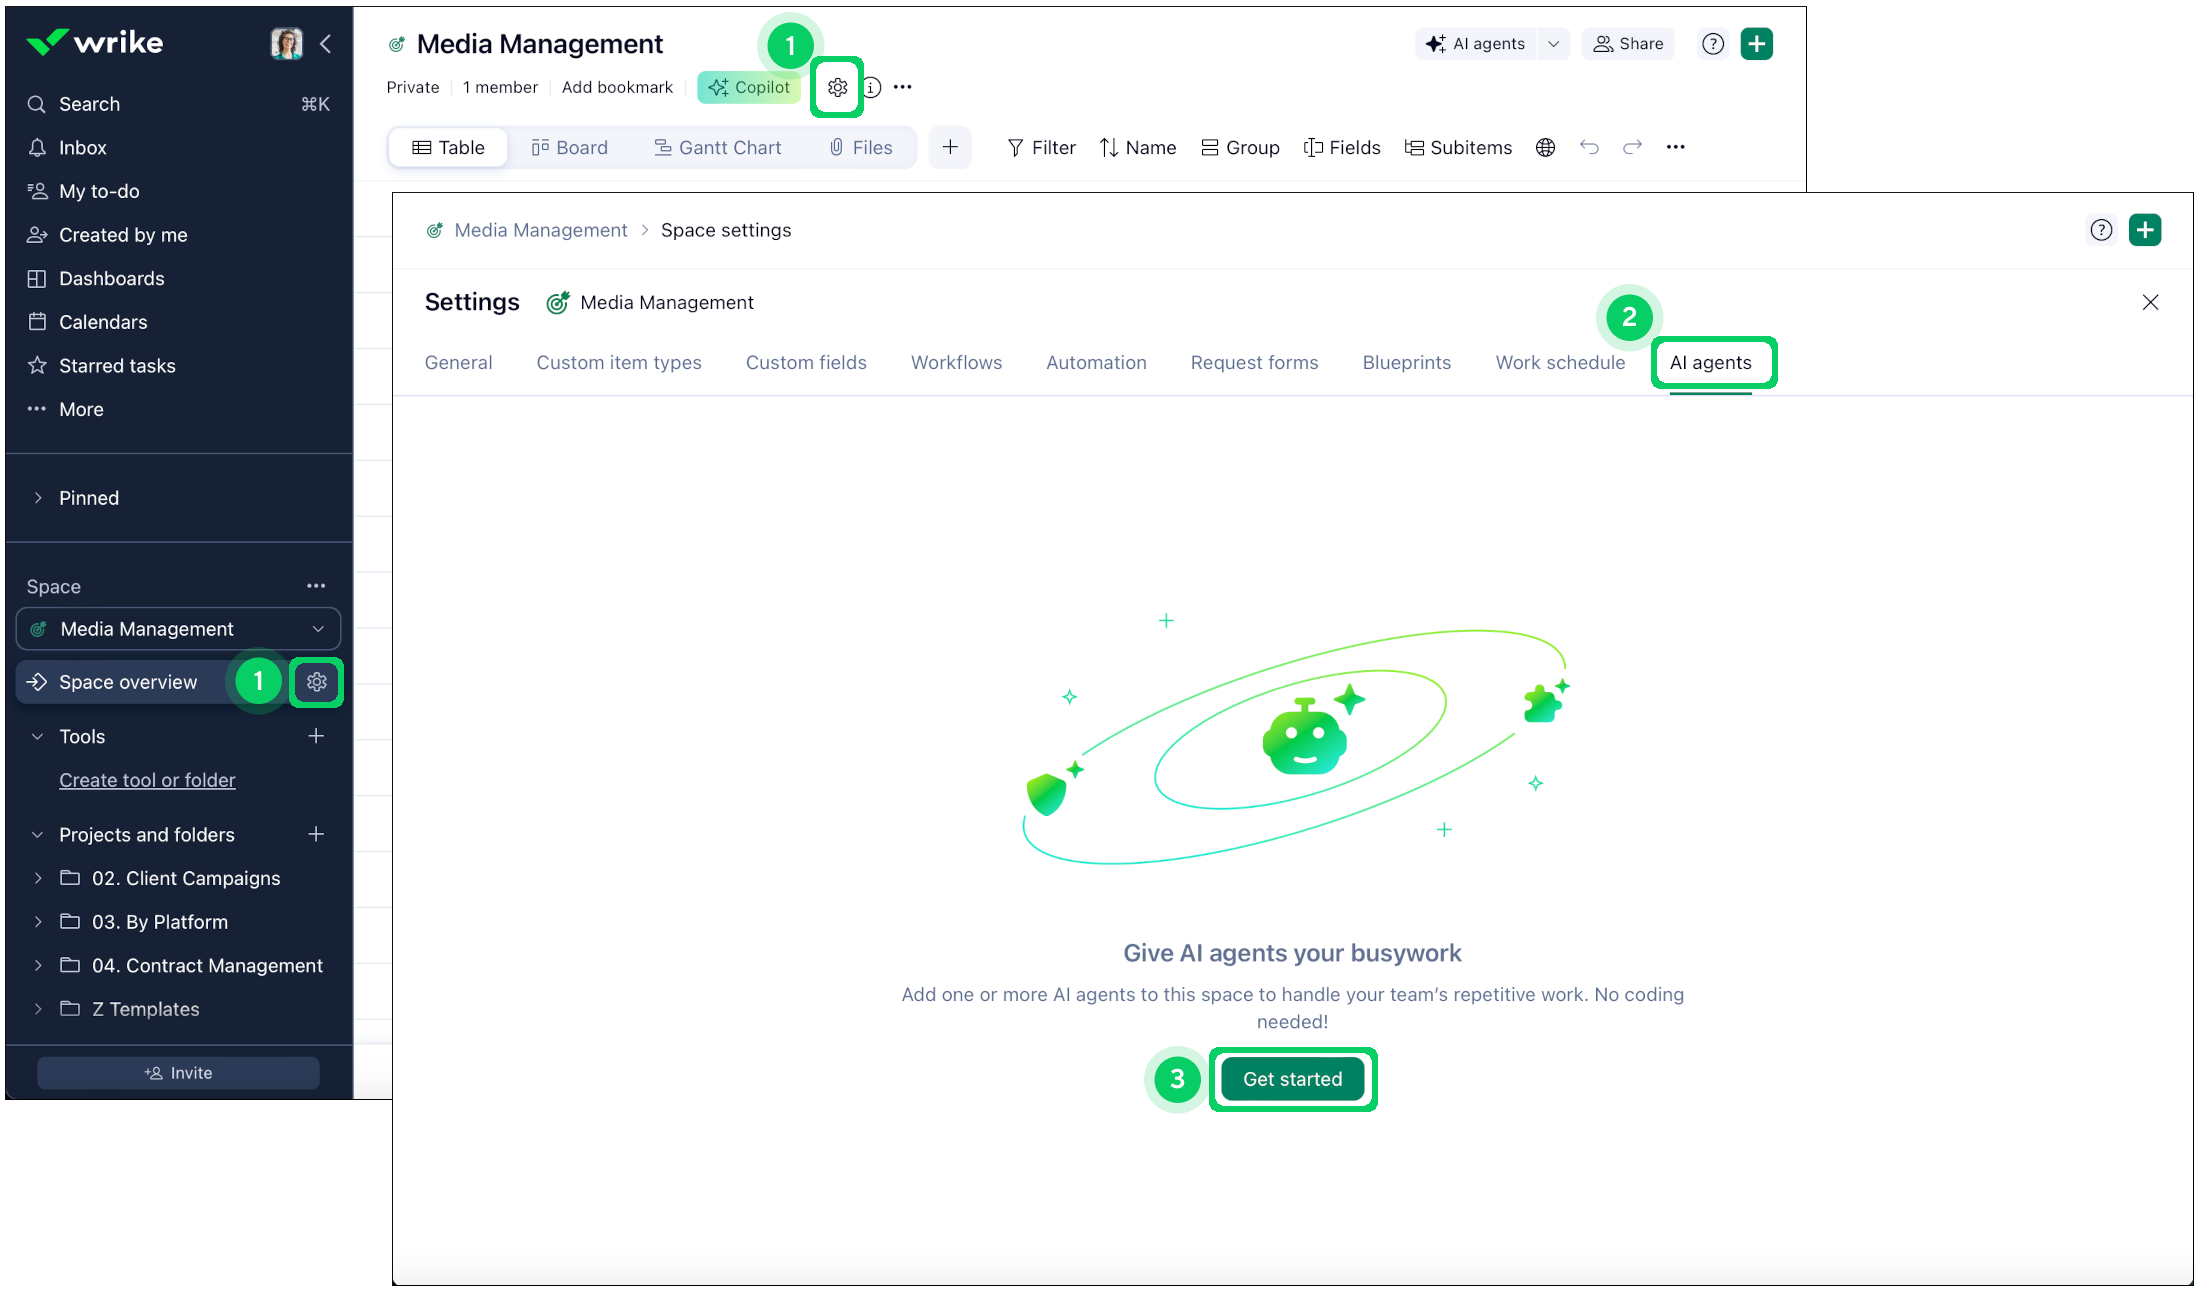Open Search in the sidebar

point(89,104)
